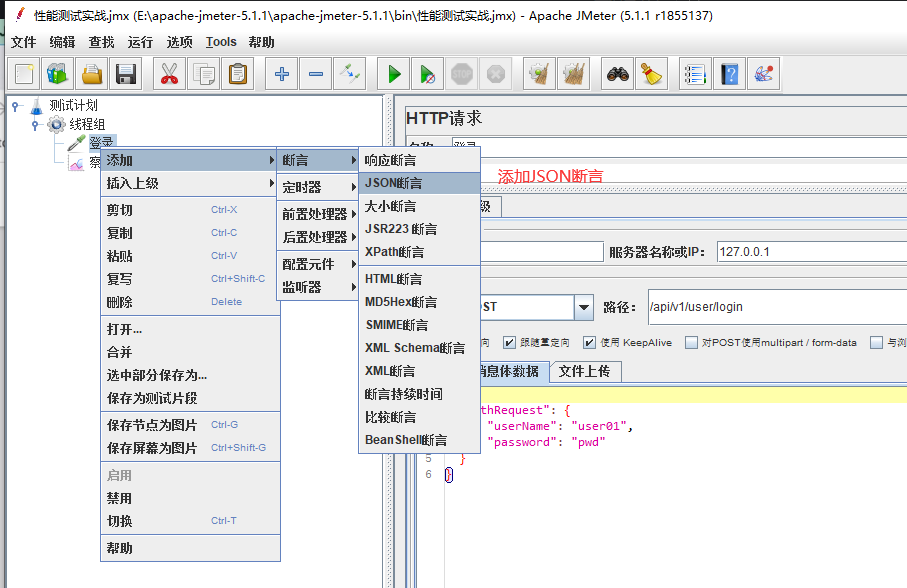The image size is (907, 588).
Task: Select 删除 in context menu
Action: [190, 302]
